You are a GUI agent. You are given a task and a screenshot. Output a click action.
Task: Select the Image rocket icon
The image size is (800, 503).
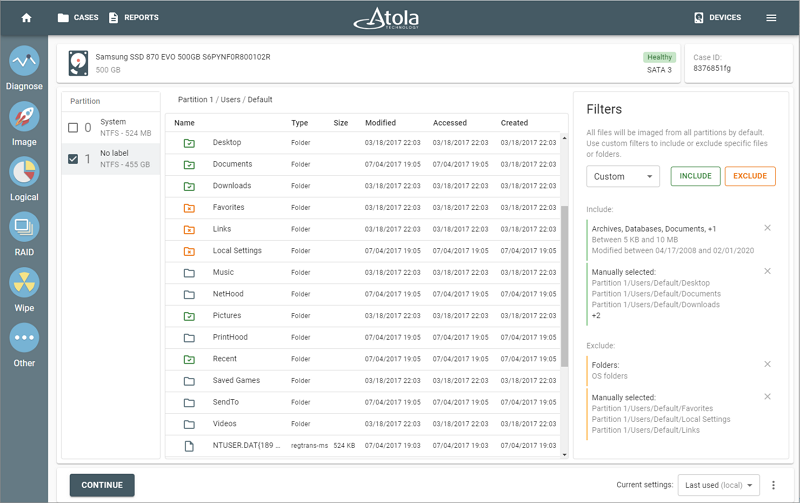pos(24,117)
